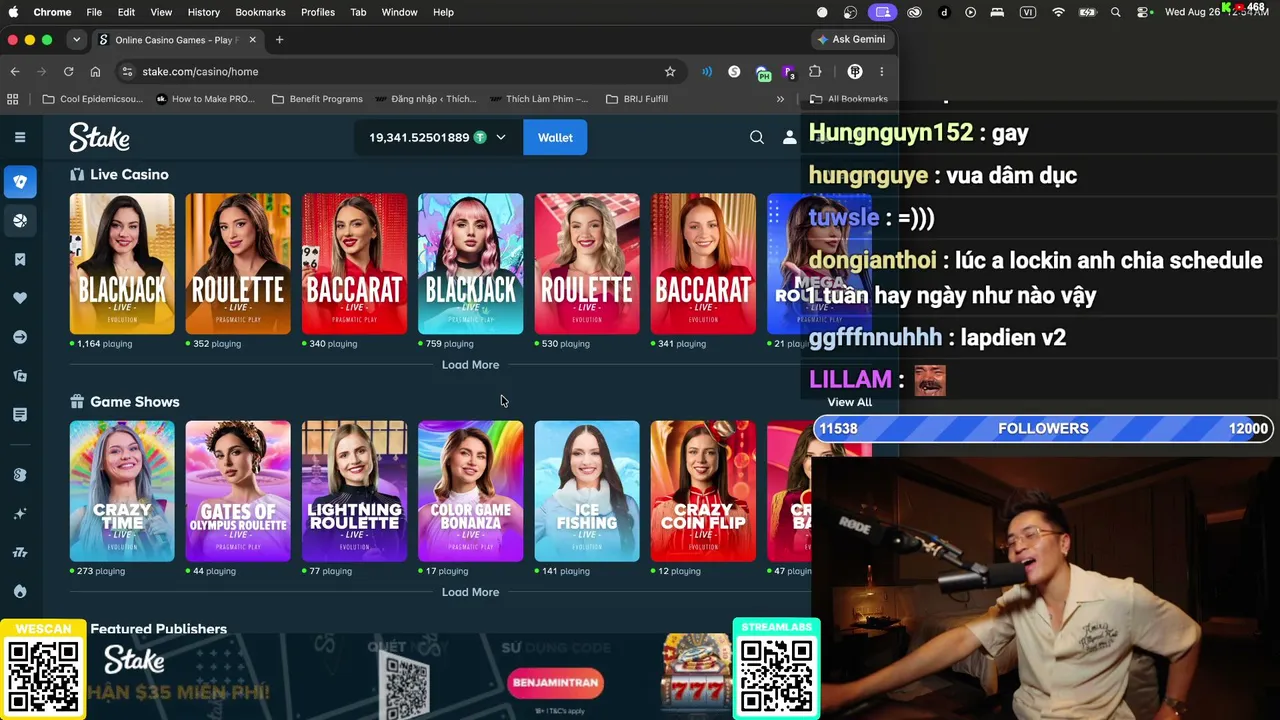Viewport: 1280px width, 720px height.
Task: Open Gates of Olympus Roulette game
Action: coord(238,491)
